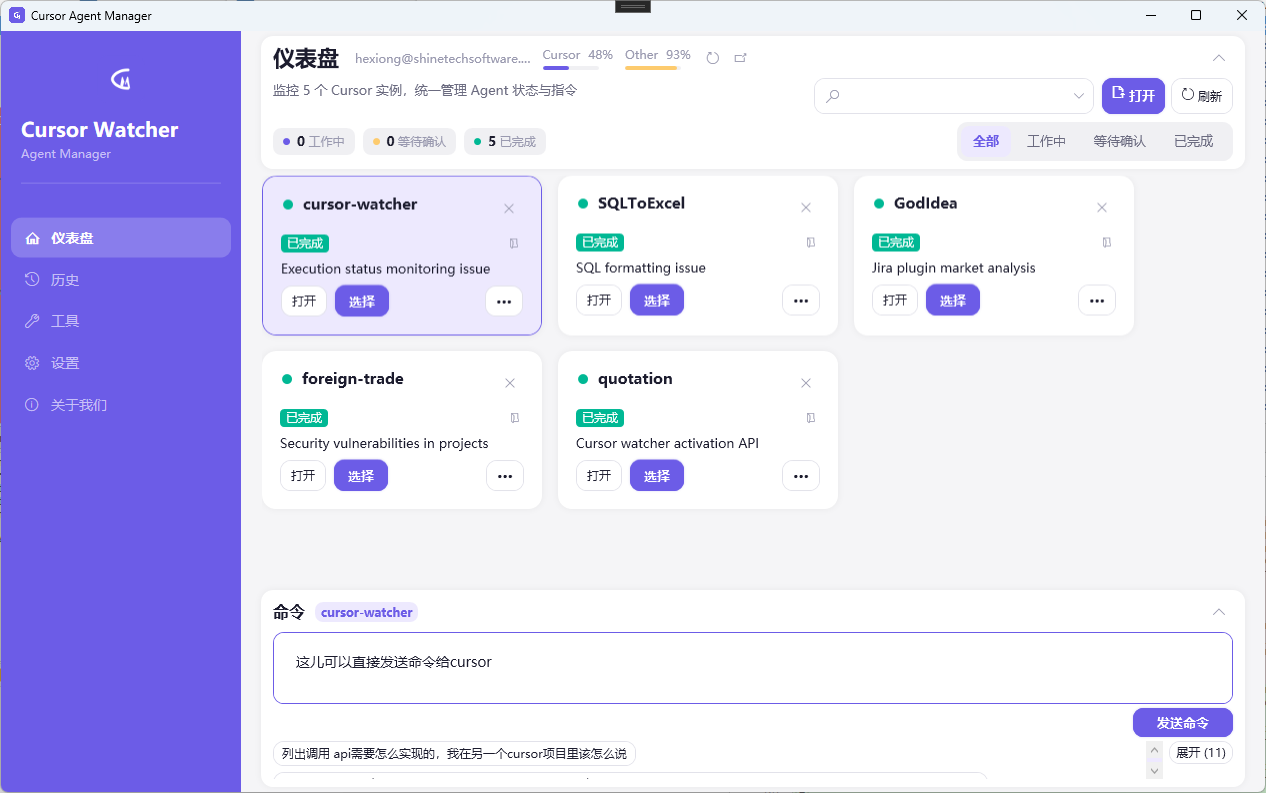Viewport: 1266px width, 793px height.
Task: Click the 刷新 refresh button
Action: click(1202, 96)
